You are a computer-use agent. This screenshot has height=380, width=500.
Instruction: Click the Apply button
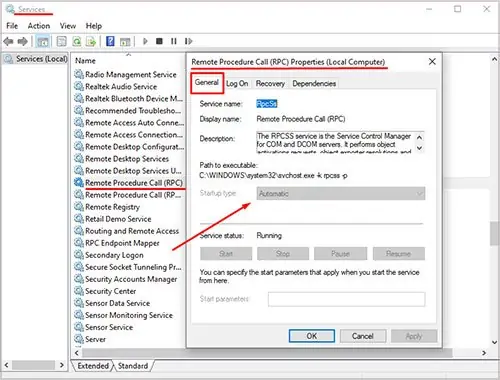[x=414, y=336]
